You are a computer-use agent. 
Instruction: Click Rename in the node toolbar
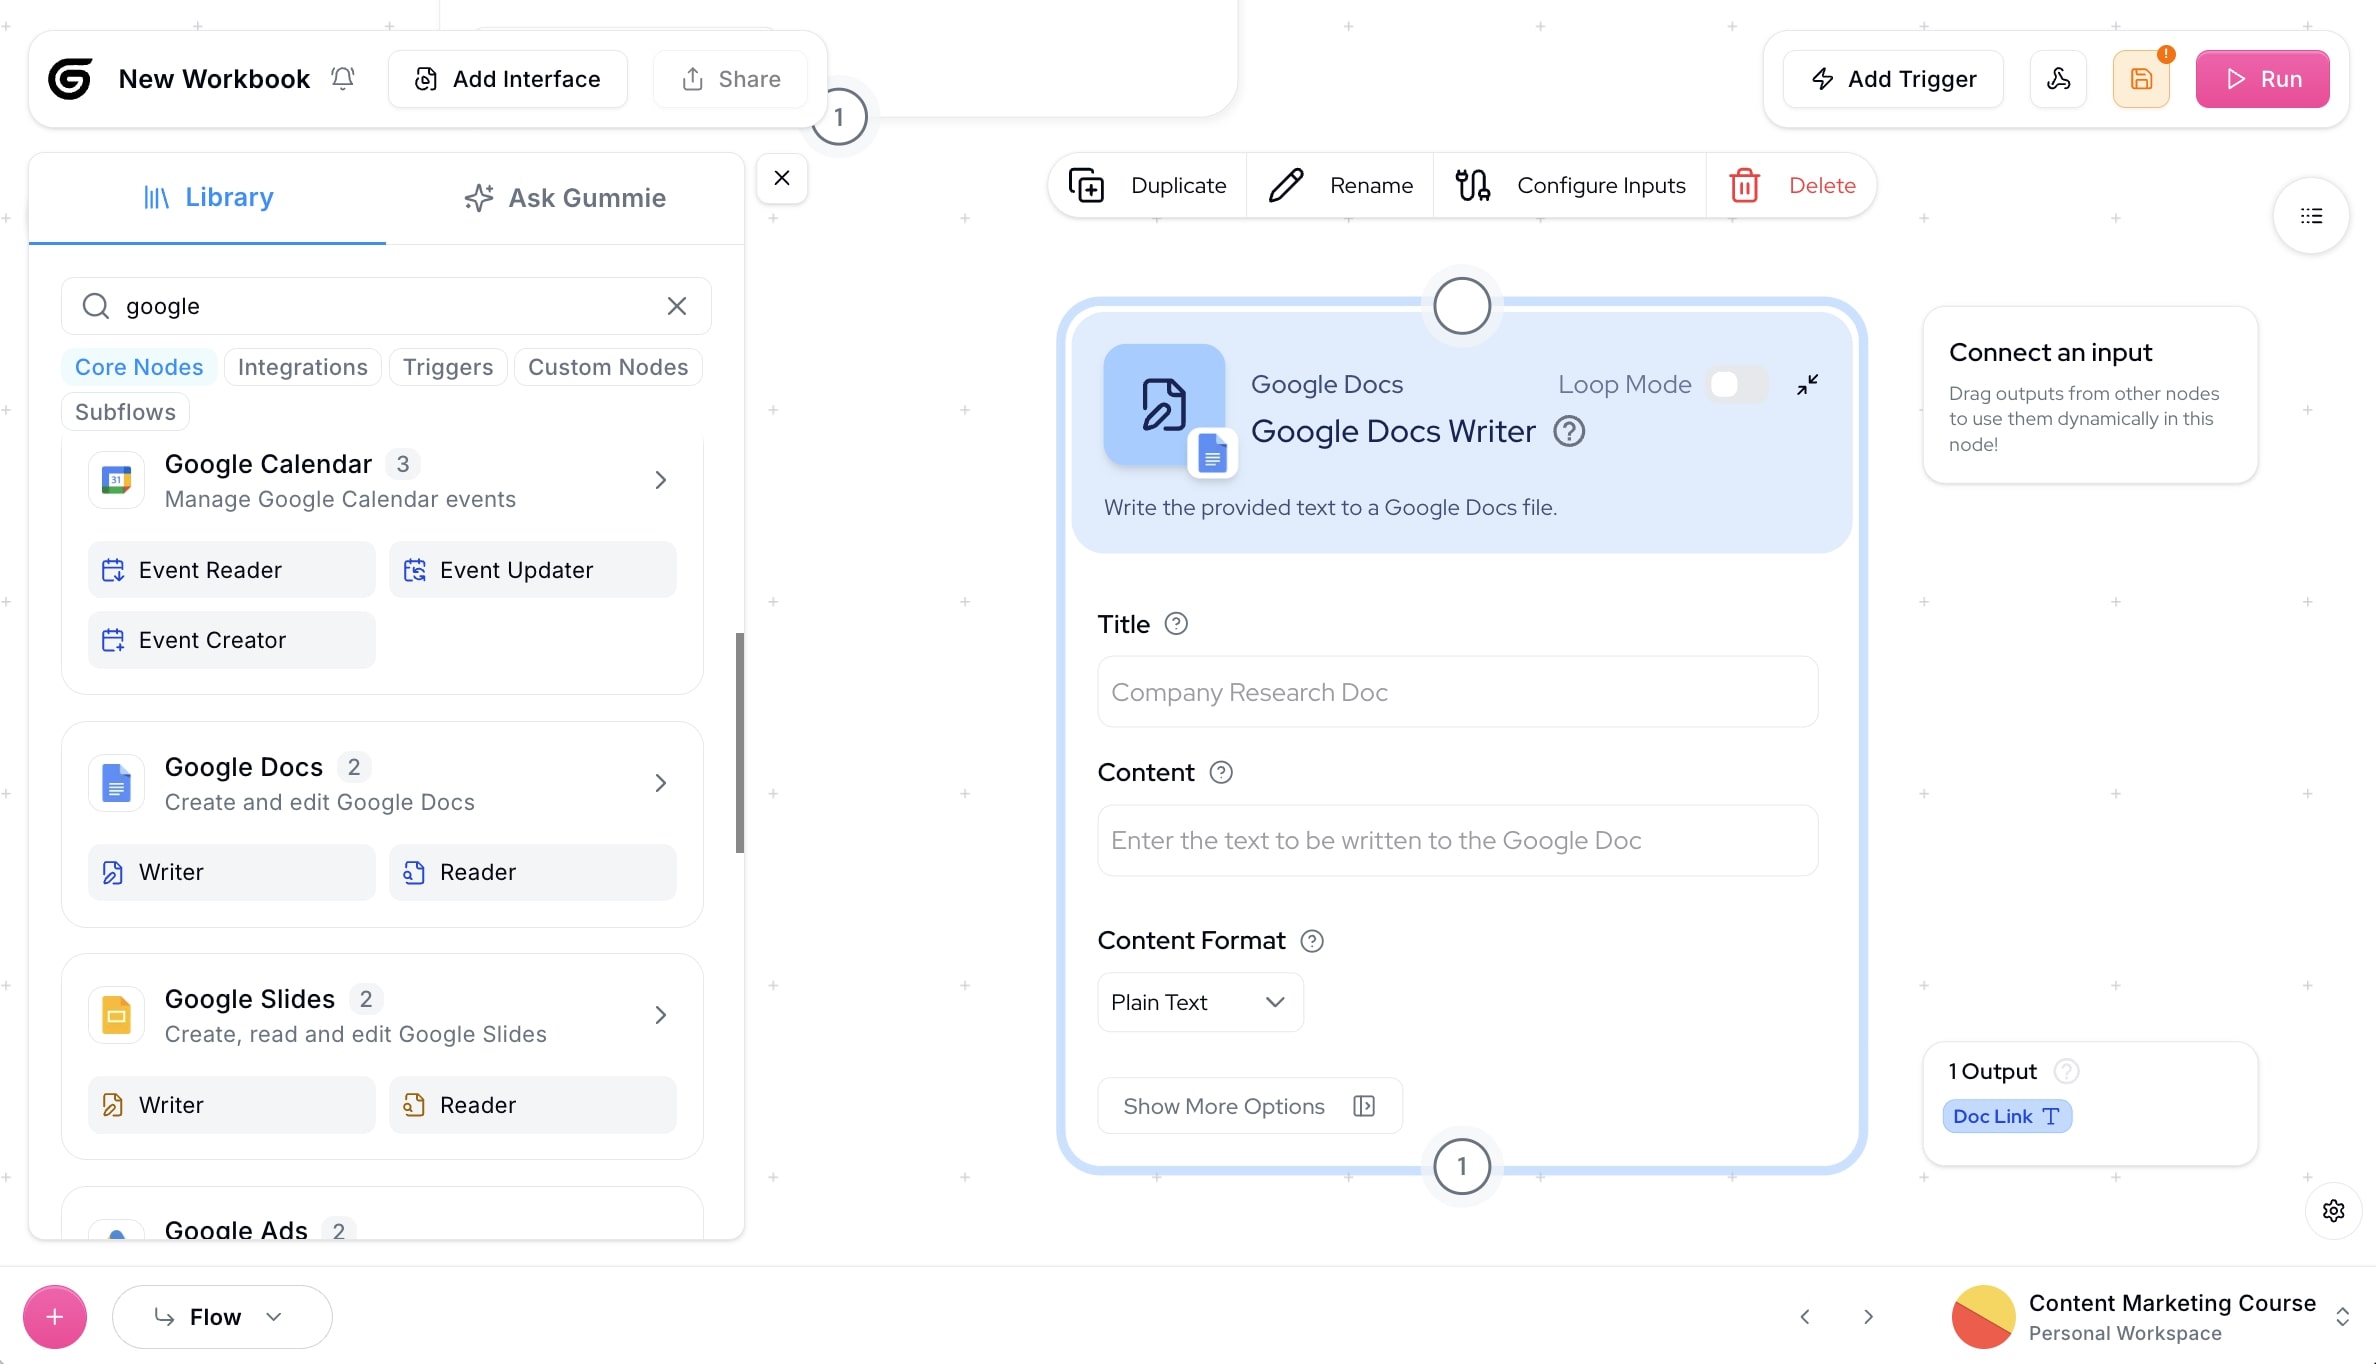point(1341,186)
